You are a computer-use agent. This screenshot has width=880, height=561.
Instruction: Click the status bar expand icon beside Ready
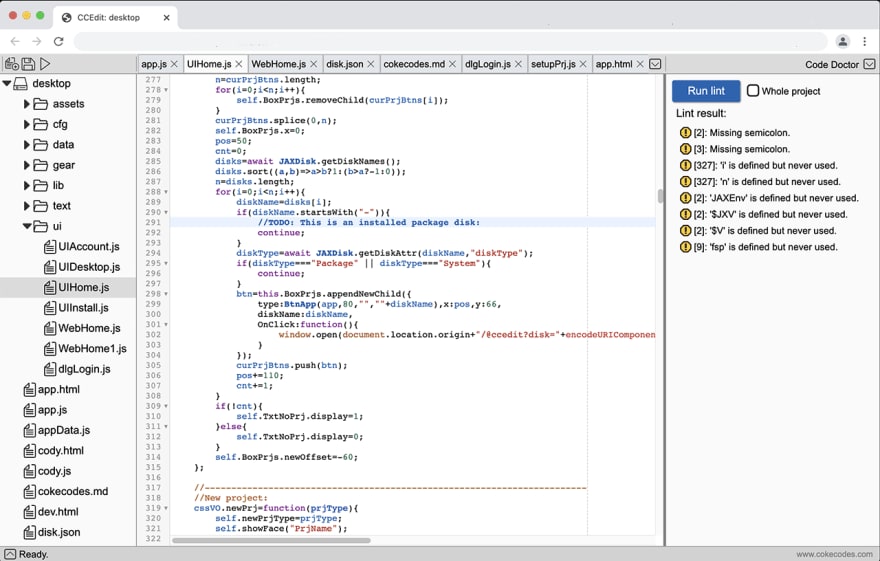click(x=10, y=554)
